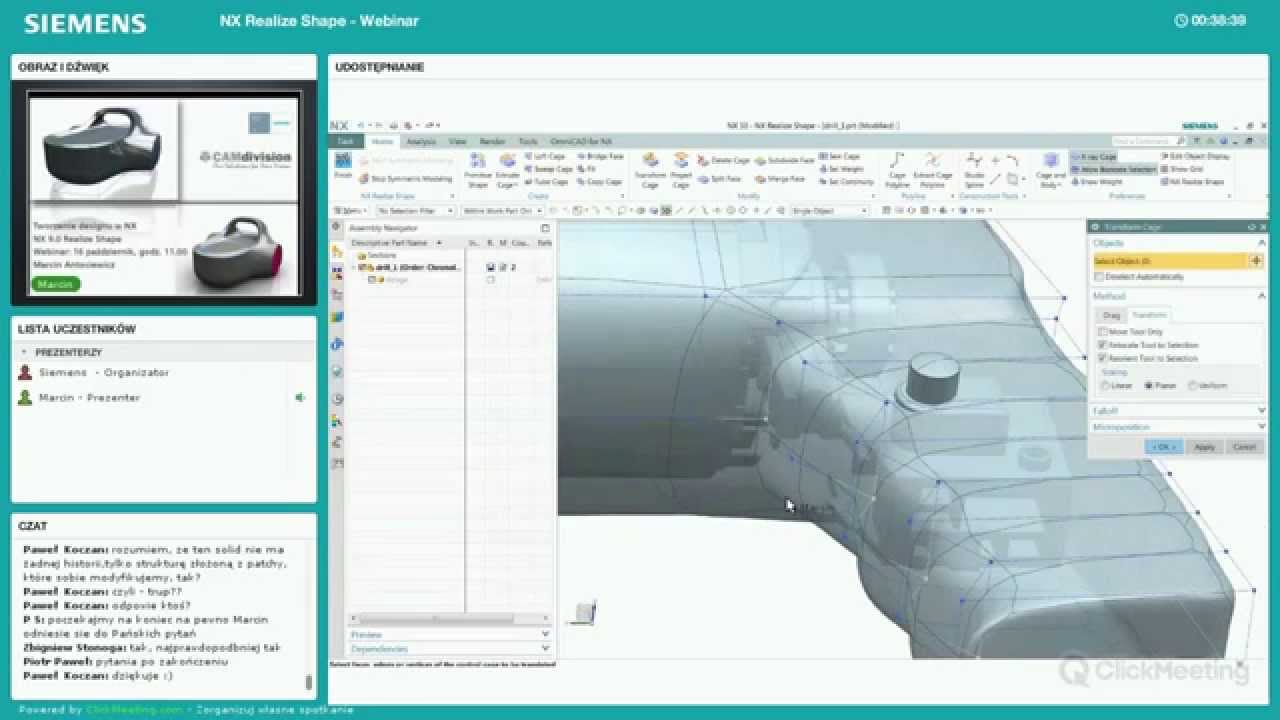1280x720 pixels.
Task: Toggle Deselect Automatically checkbox
Action: pyautogui.click(x=1099, y=277)
